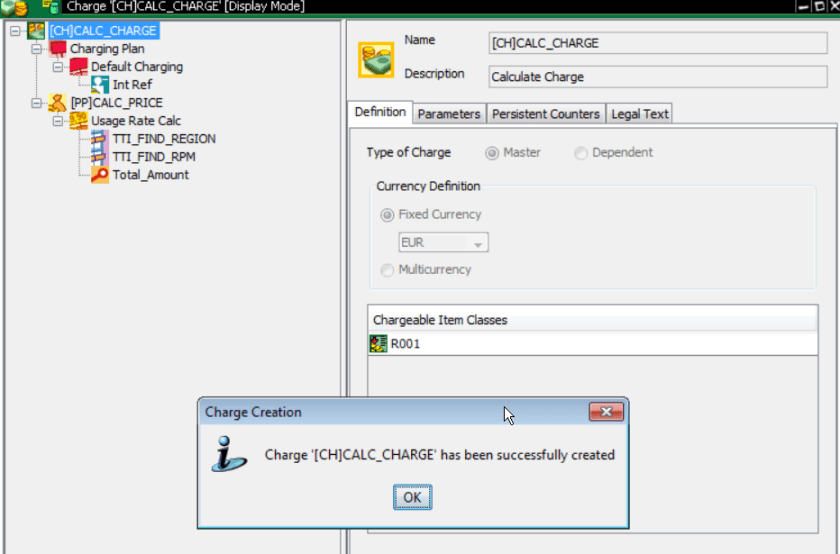Viewport: 840px width, 554px height.
Task: Choose the Fixed Currency radio option
Action: click(x=387, y=215)
